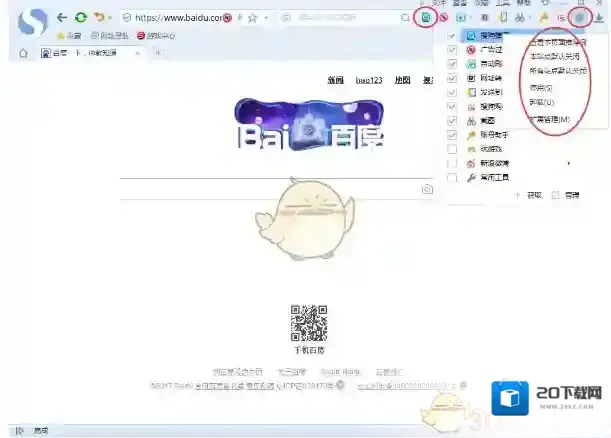Click the orange undo closed-tab arrow

(100, 18)
